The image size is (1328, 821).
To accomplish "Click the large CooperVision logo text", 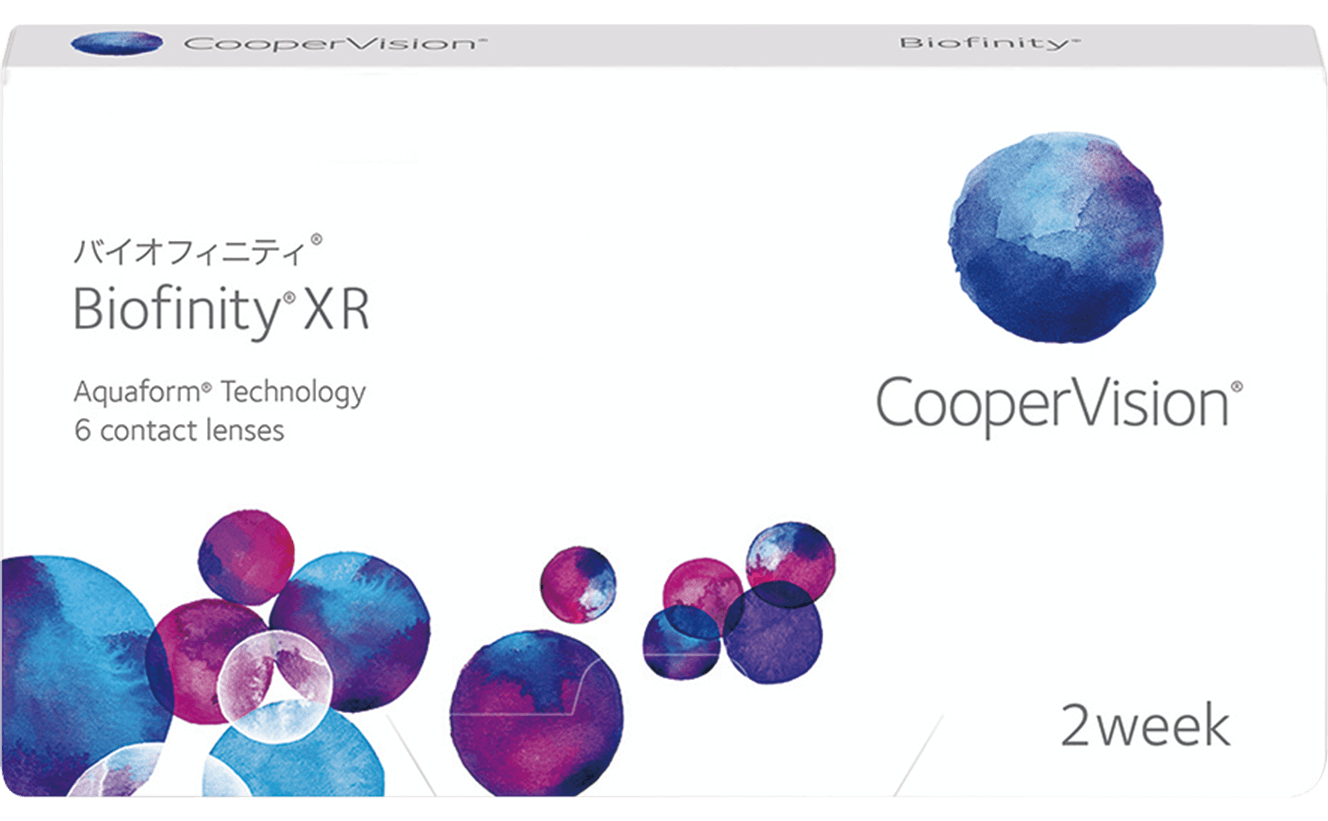I will pyautogui.click(x=1059, y=406).
